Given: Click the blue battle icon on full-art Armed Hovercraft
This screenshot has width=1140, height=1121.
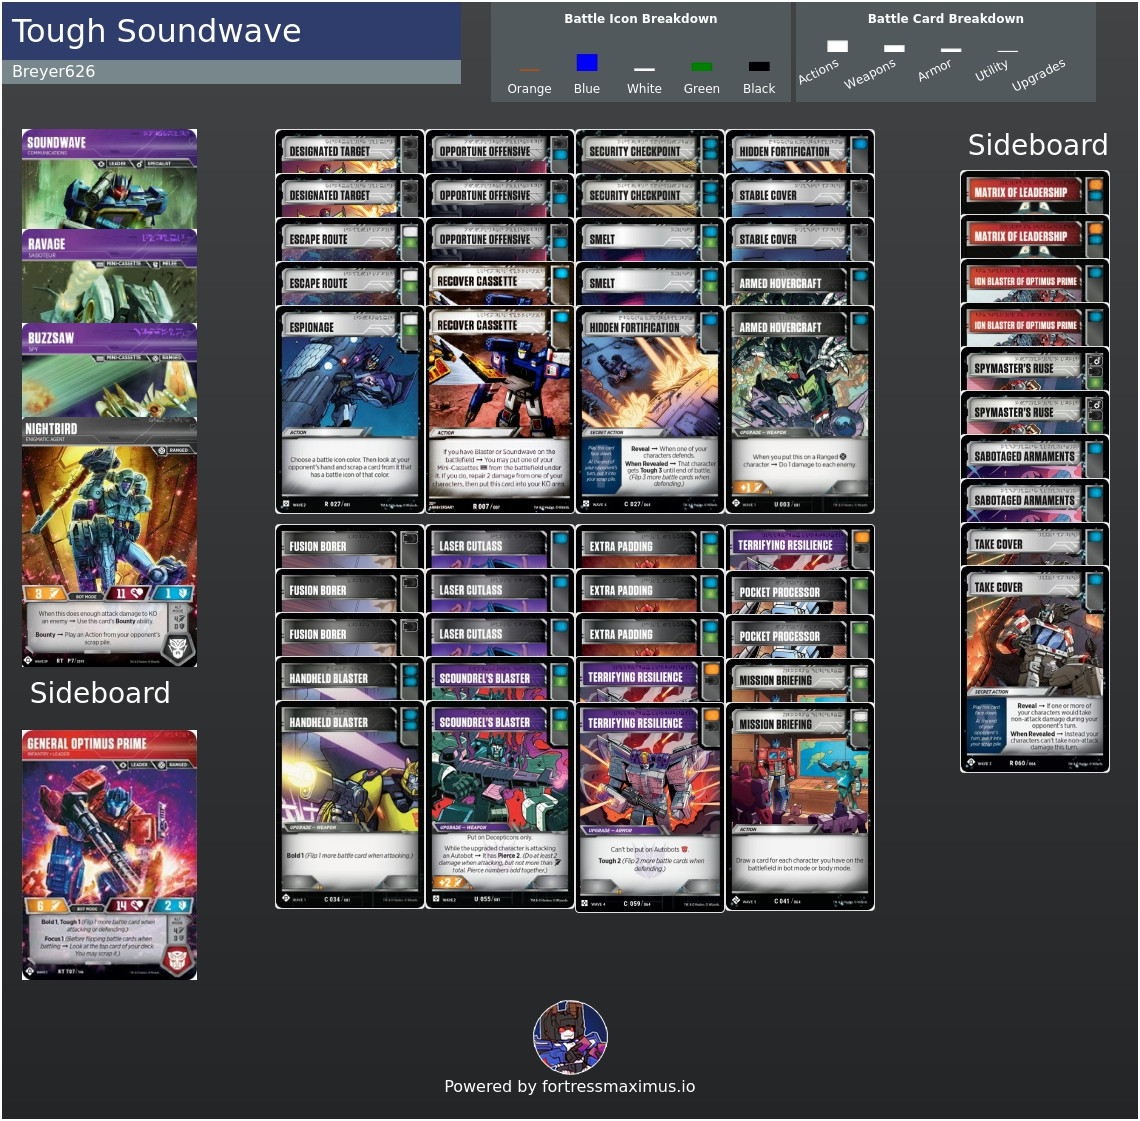Looking at the screenshot, I should [860, 320].
